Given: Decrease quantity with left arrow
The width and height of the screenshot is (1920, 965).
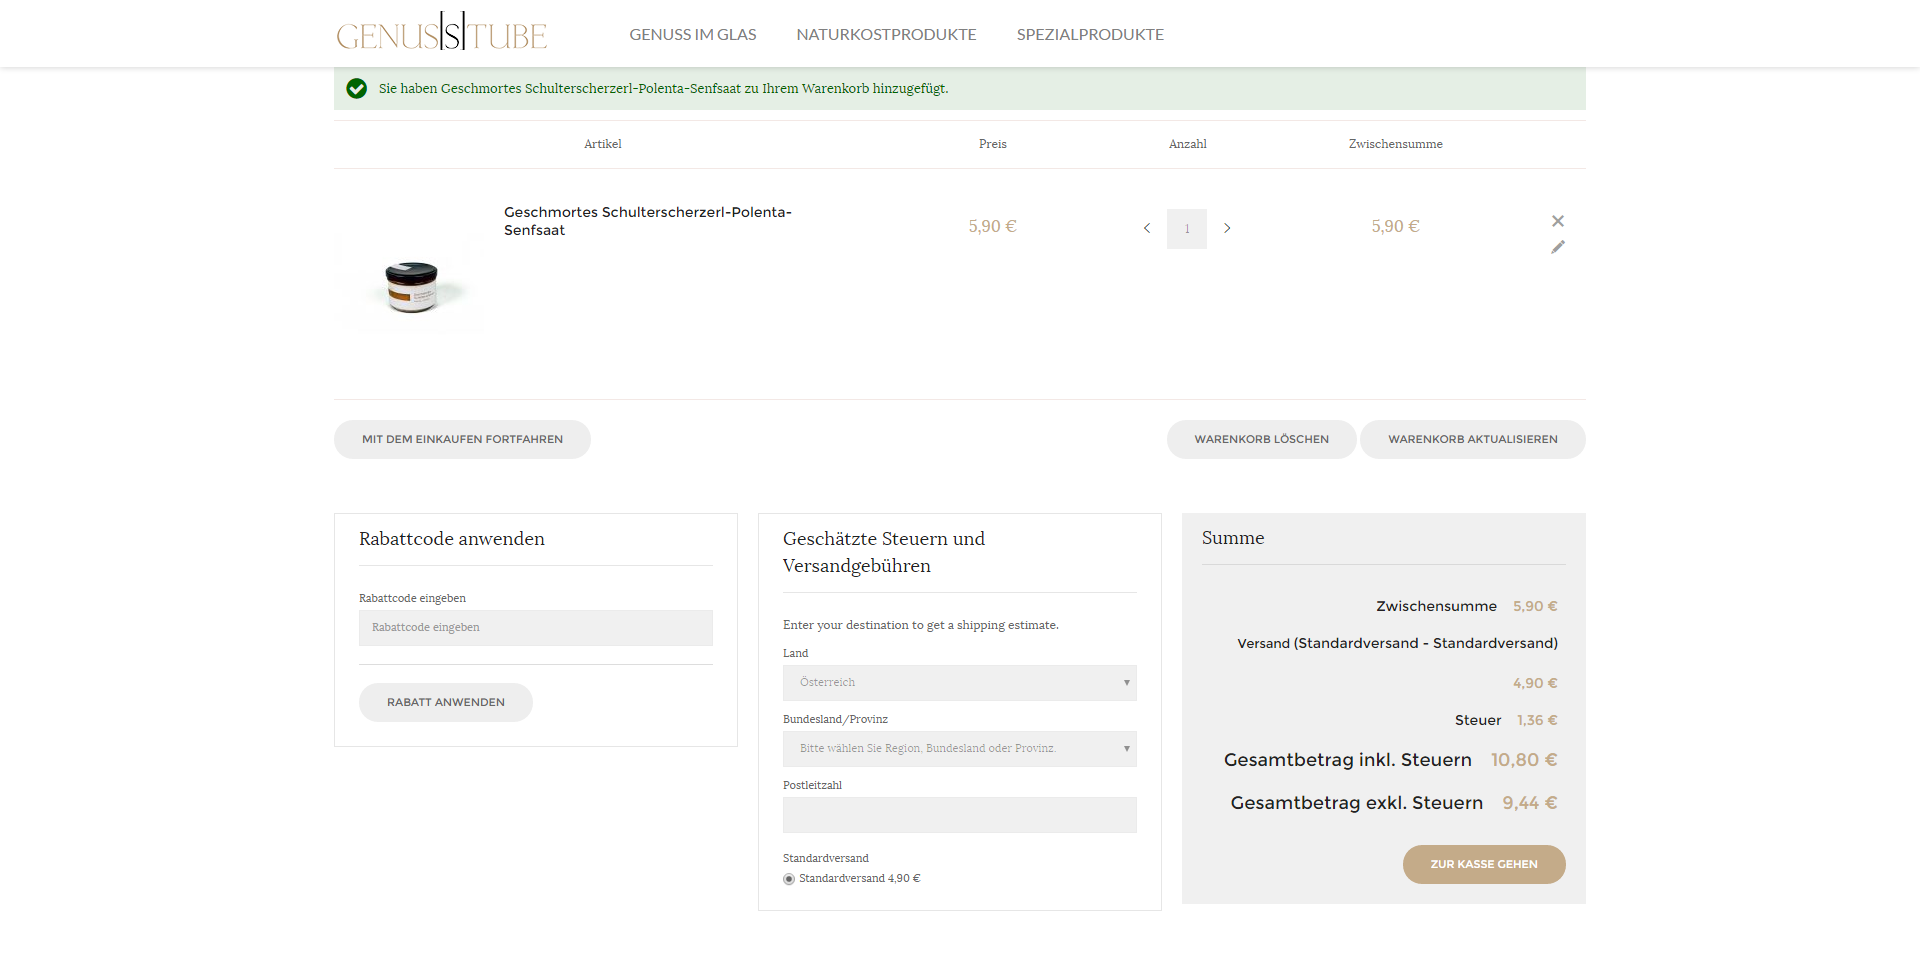Looking at the screenshot, I should tap(1147, 229).
